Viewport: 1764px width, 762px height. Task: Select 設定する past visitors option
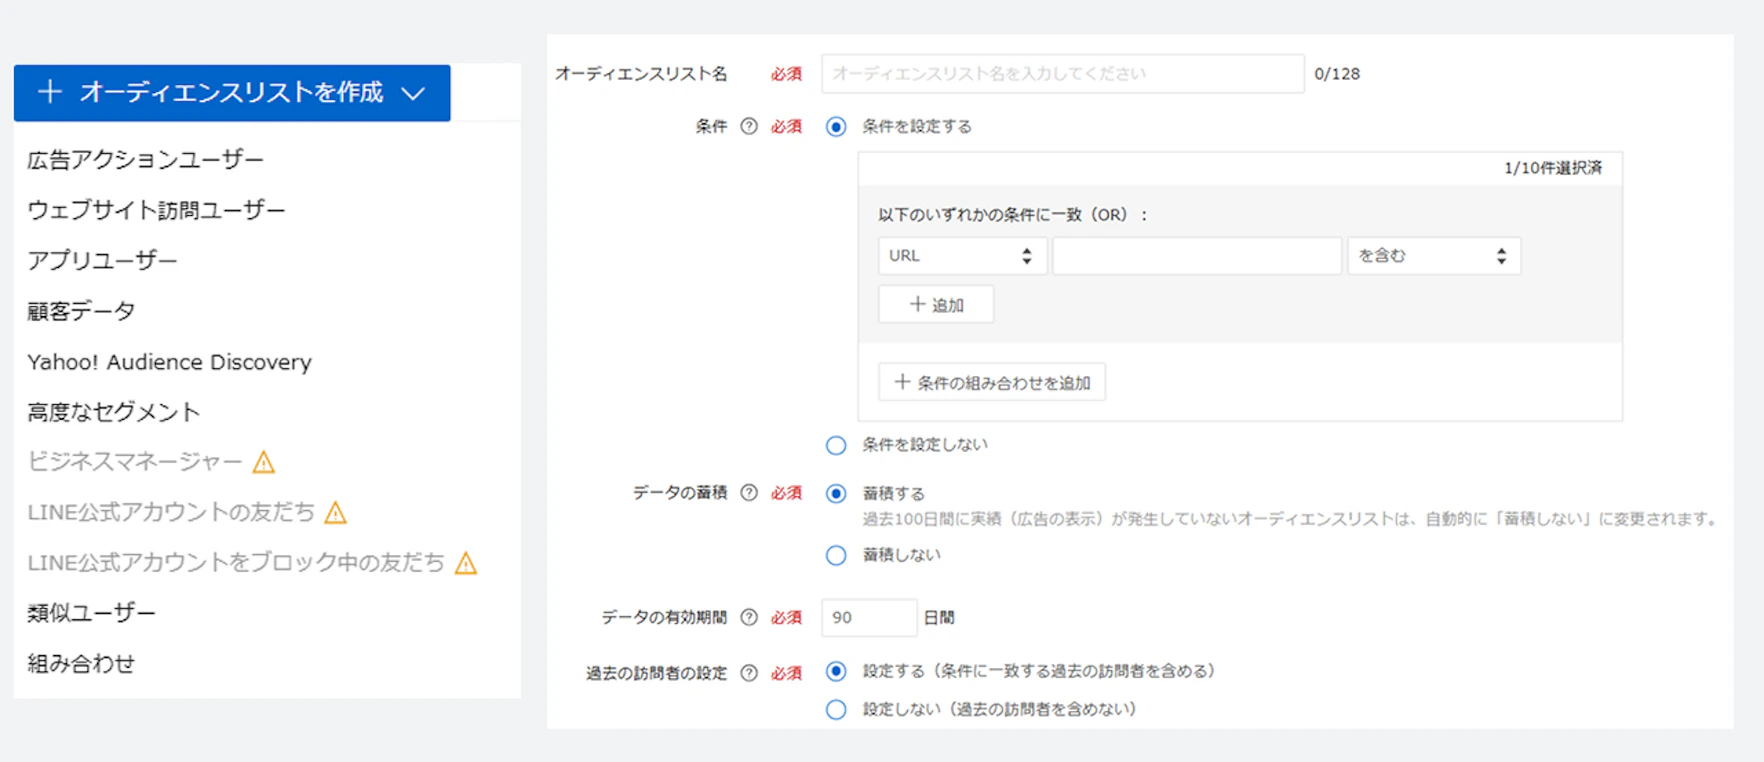tap(836, 671)
